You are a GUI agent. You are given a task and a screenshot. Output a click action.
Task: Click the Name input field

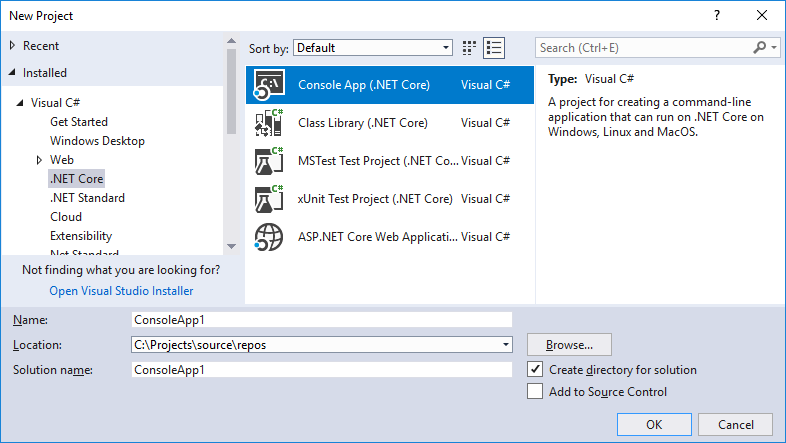tap(322, 320)
